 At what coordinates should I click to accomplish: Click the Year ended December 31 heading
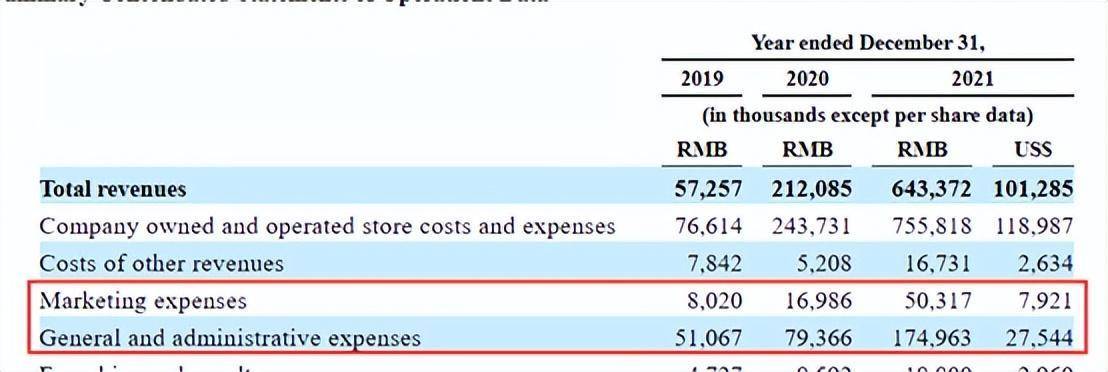[868, 42]
